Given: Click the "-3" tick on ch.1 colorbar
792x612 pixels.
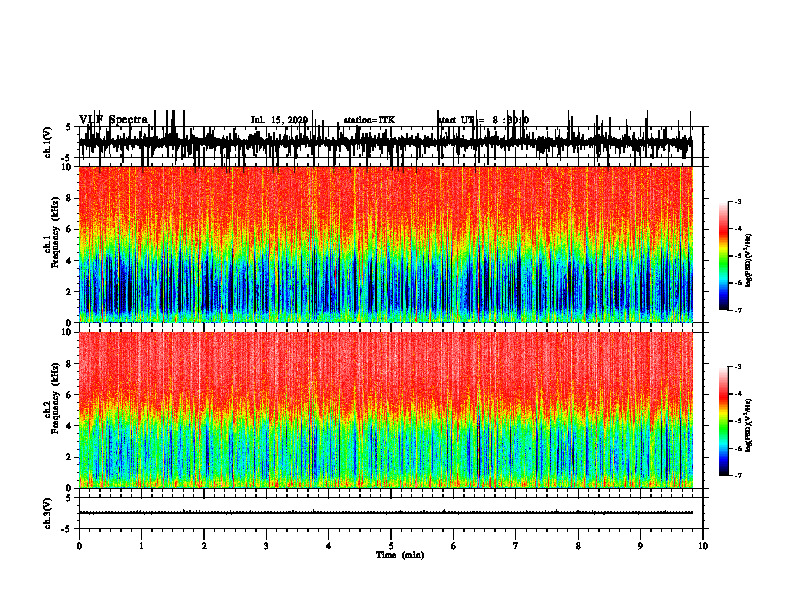Looking at the screenshot, I should (x=738, y=201).
